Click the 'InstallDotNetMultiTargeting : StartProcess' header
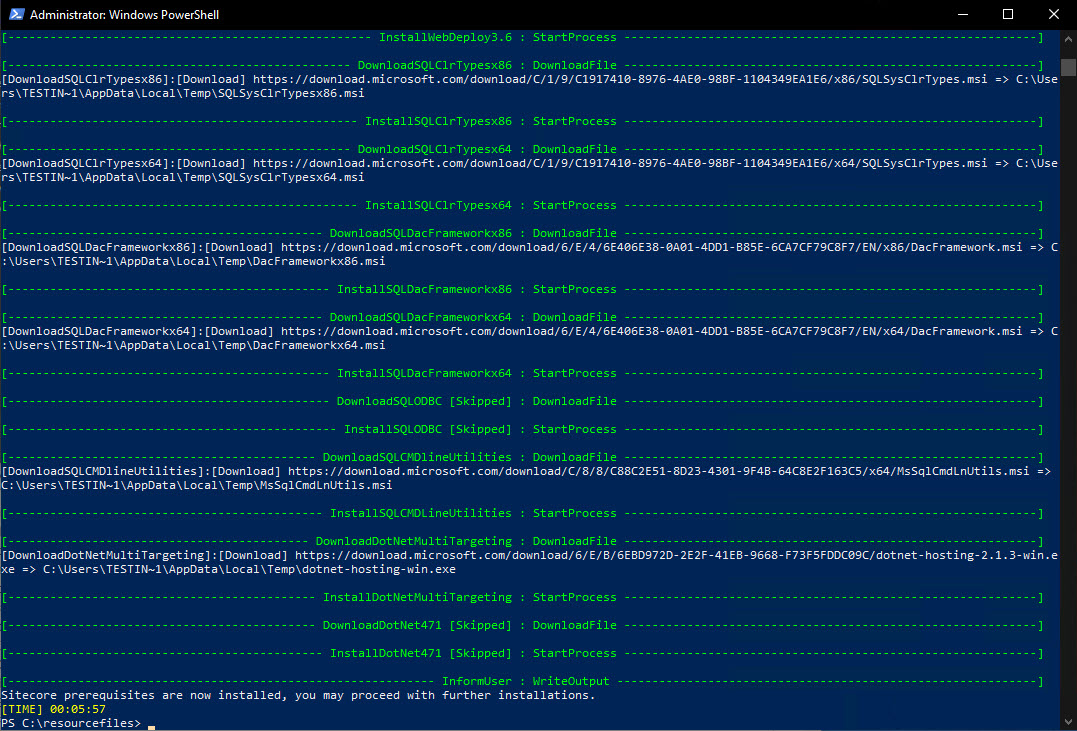The image size is (1077, 731). pyautogui.click(x=522, y=598)
